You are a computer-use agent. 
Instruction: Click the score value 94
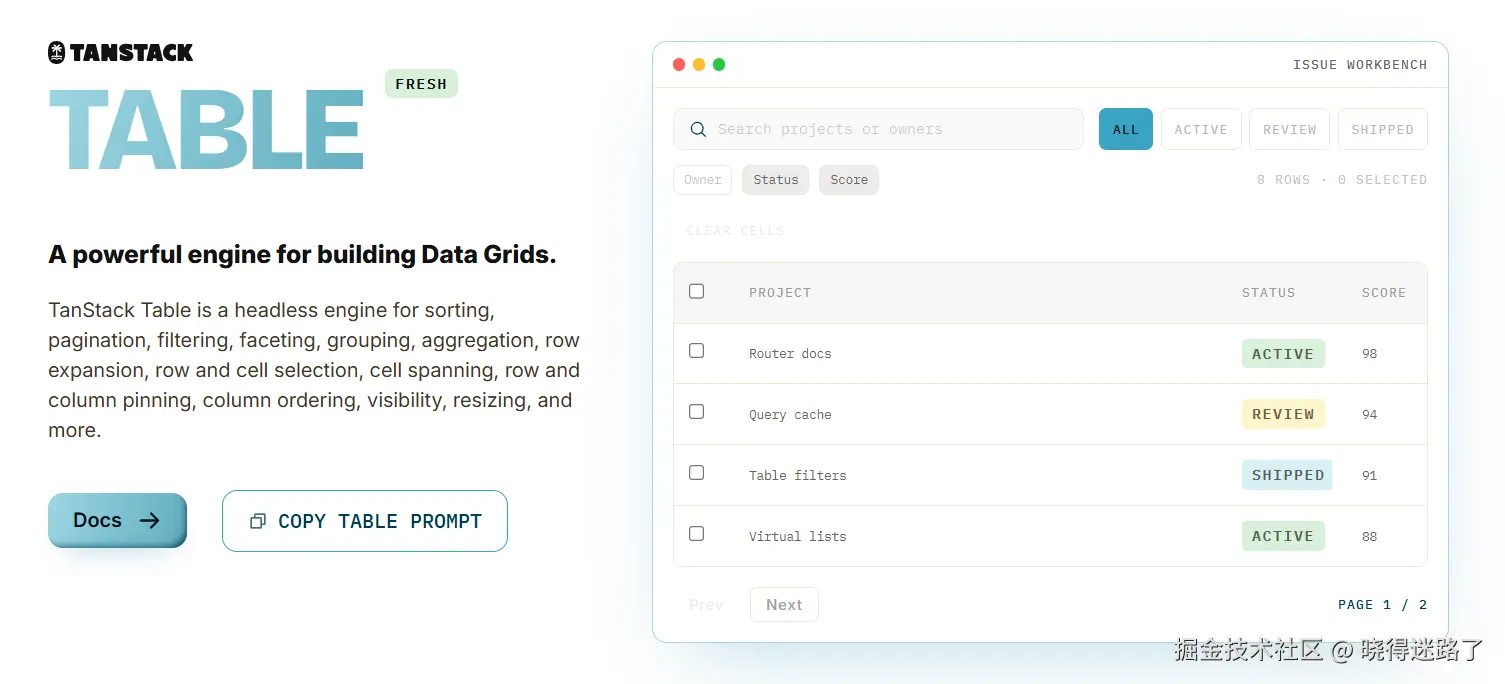pos(1369,415)
